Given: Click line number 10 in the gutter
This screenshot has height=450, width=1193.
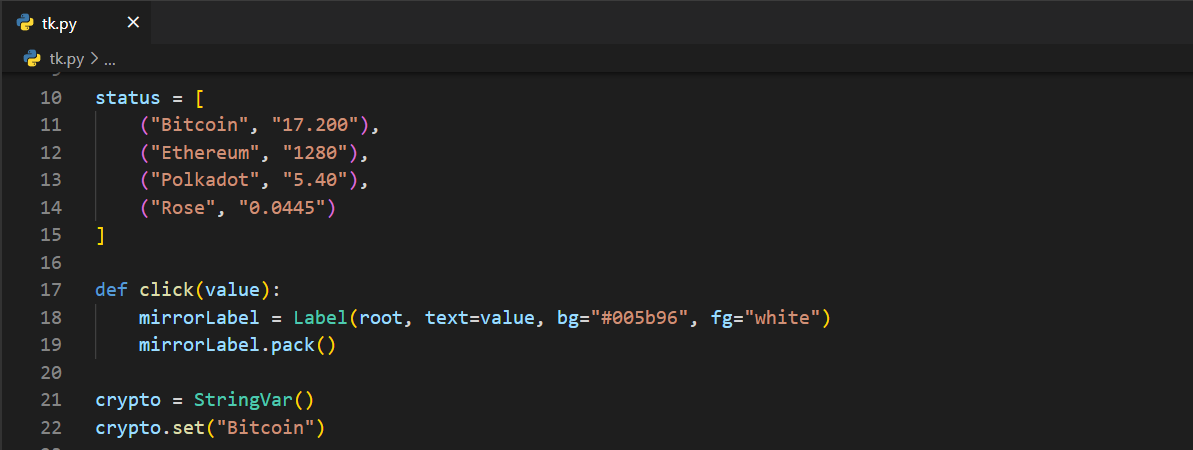Looking at the screenshot, I should [51, 98].
